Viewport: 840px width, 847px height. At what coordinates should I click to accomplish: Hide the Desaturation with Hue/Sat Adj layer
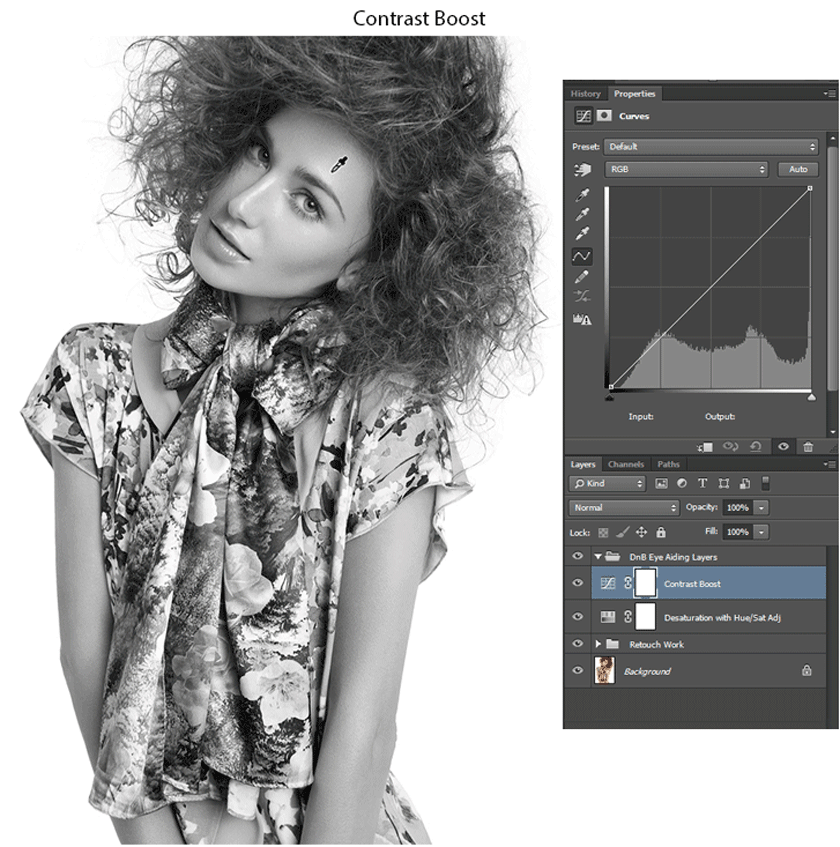coord(577,616)
